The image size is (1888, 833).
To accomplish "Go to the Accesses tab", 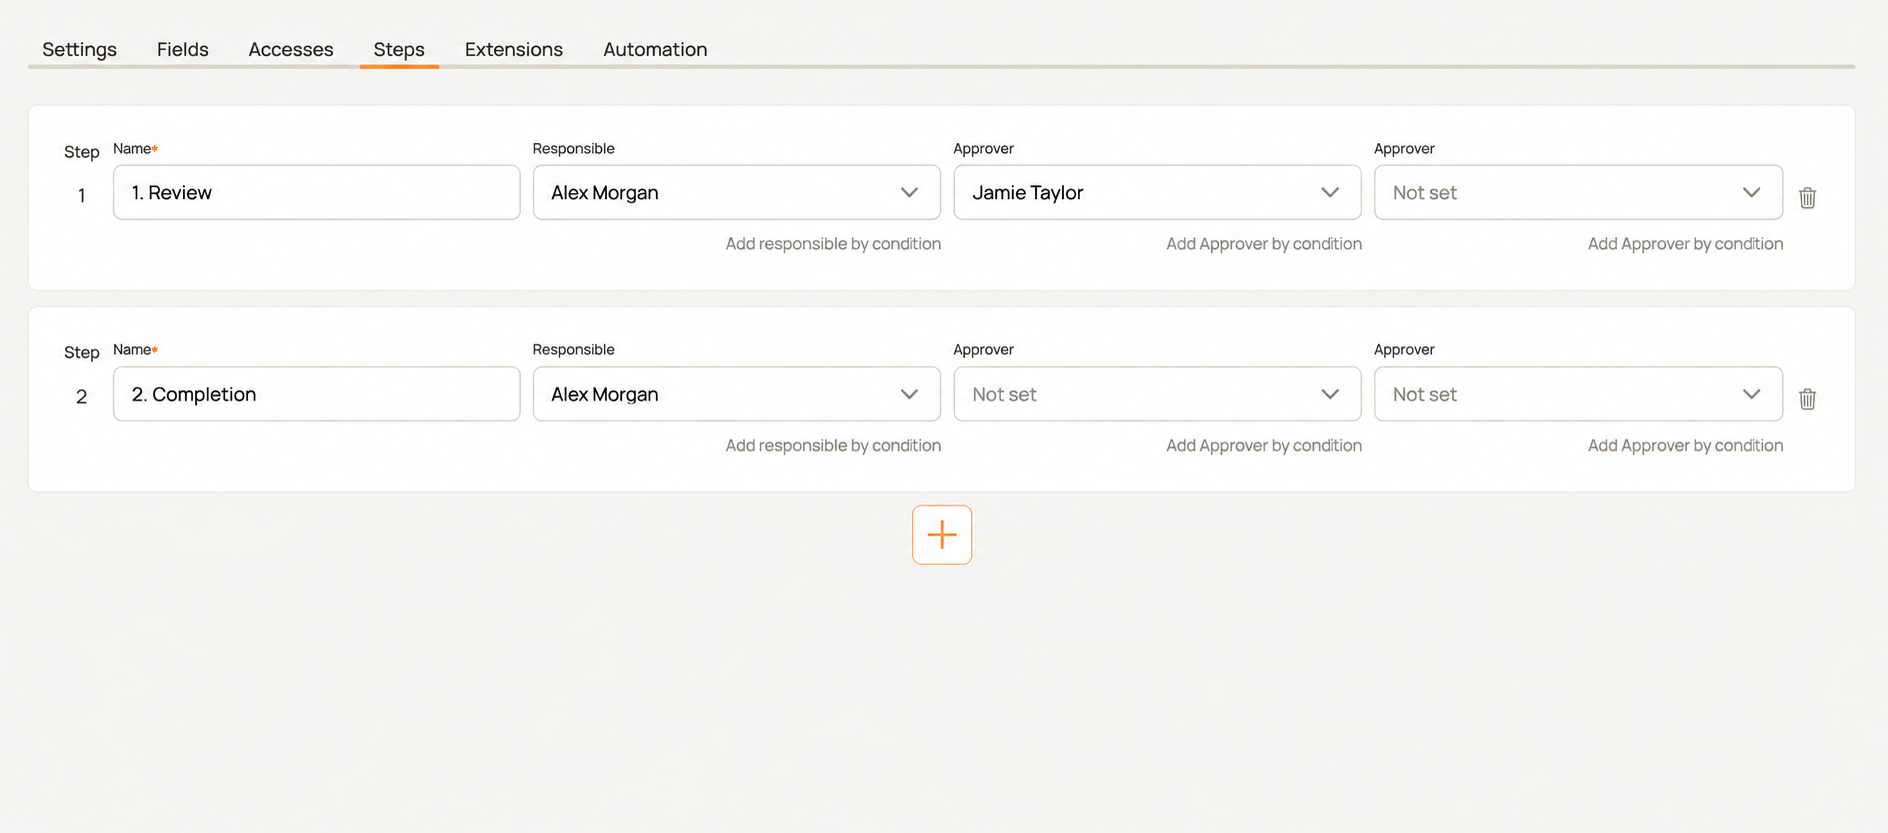I will pyautogui.click(x=291, y=49).
